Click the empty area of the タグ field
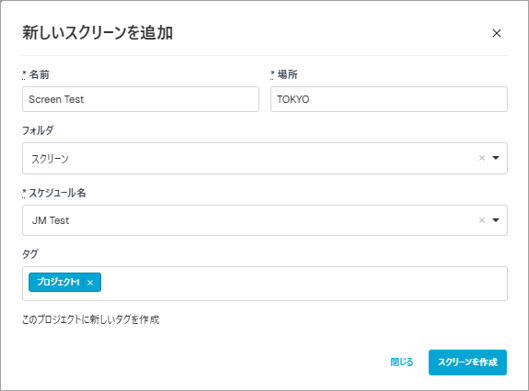Viewport: 529px width, 391px height. (x=304, y=283)
